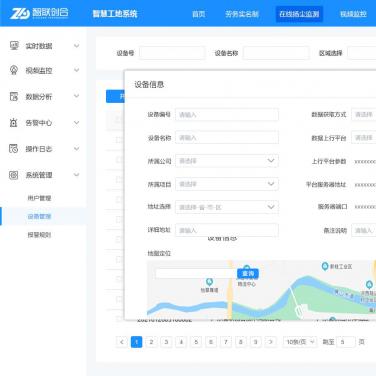Click the 设备名称 input in the dialog
Viewport: 376px width, 376px height.
click(x=227, y=138)
